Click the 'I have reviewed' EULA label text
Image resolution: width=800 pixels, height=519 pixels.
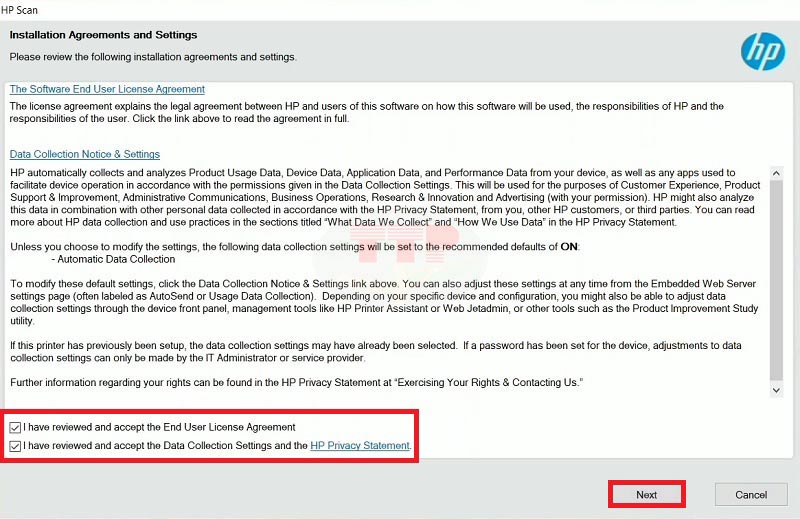[x=160, y=428]
